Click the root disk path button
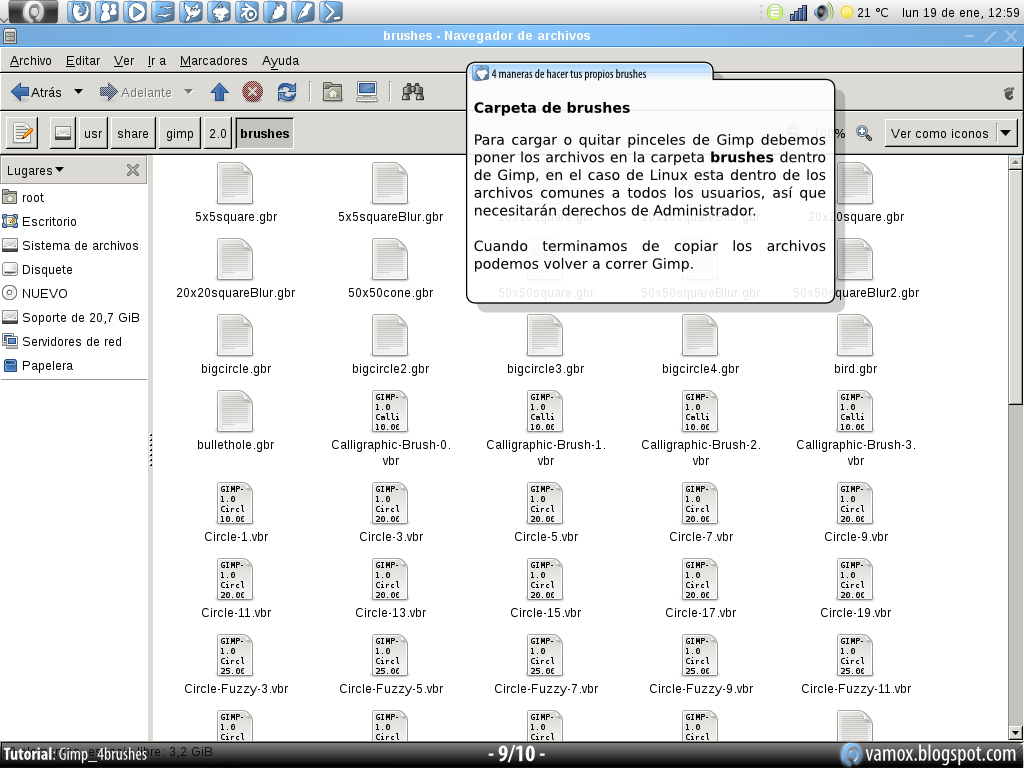Viewport: 1024px width, 770px height. coord(63,133)
